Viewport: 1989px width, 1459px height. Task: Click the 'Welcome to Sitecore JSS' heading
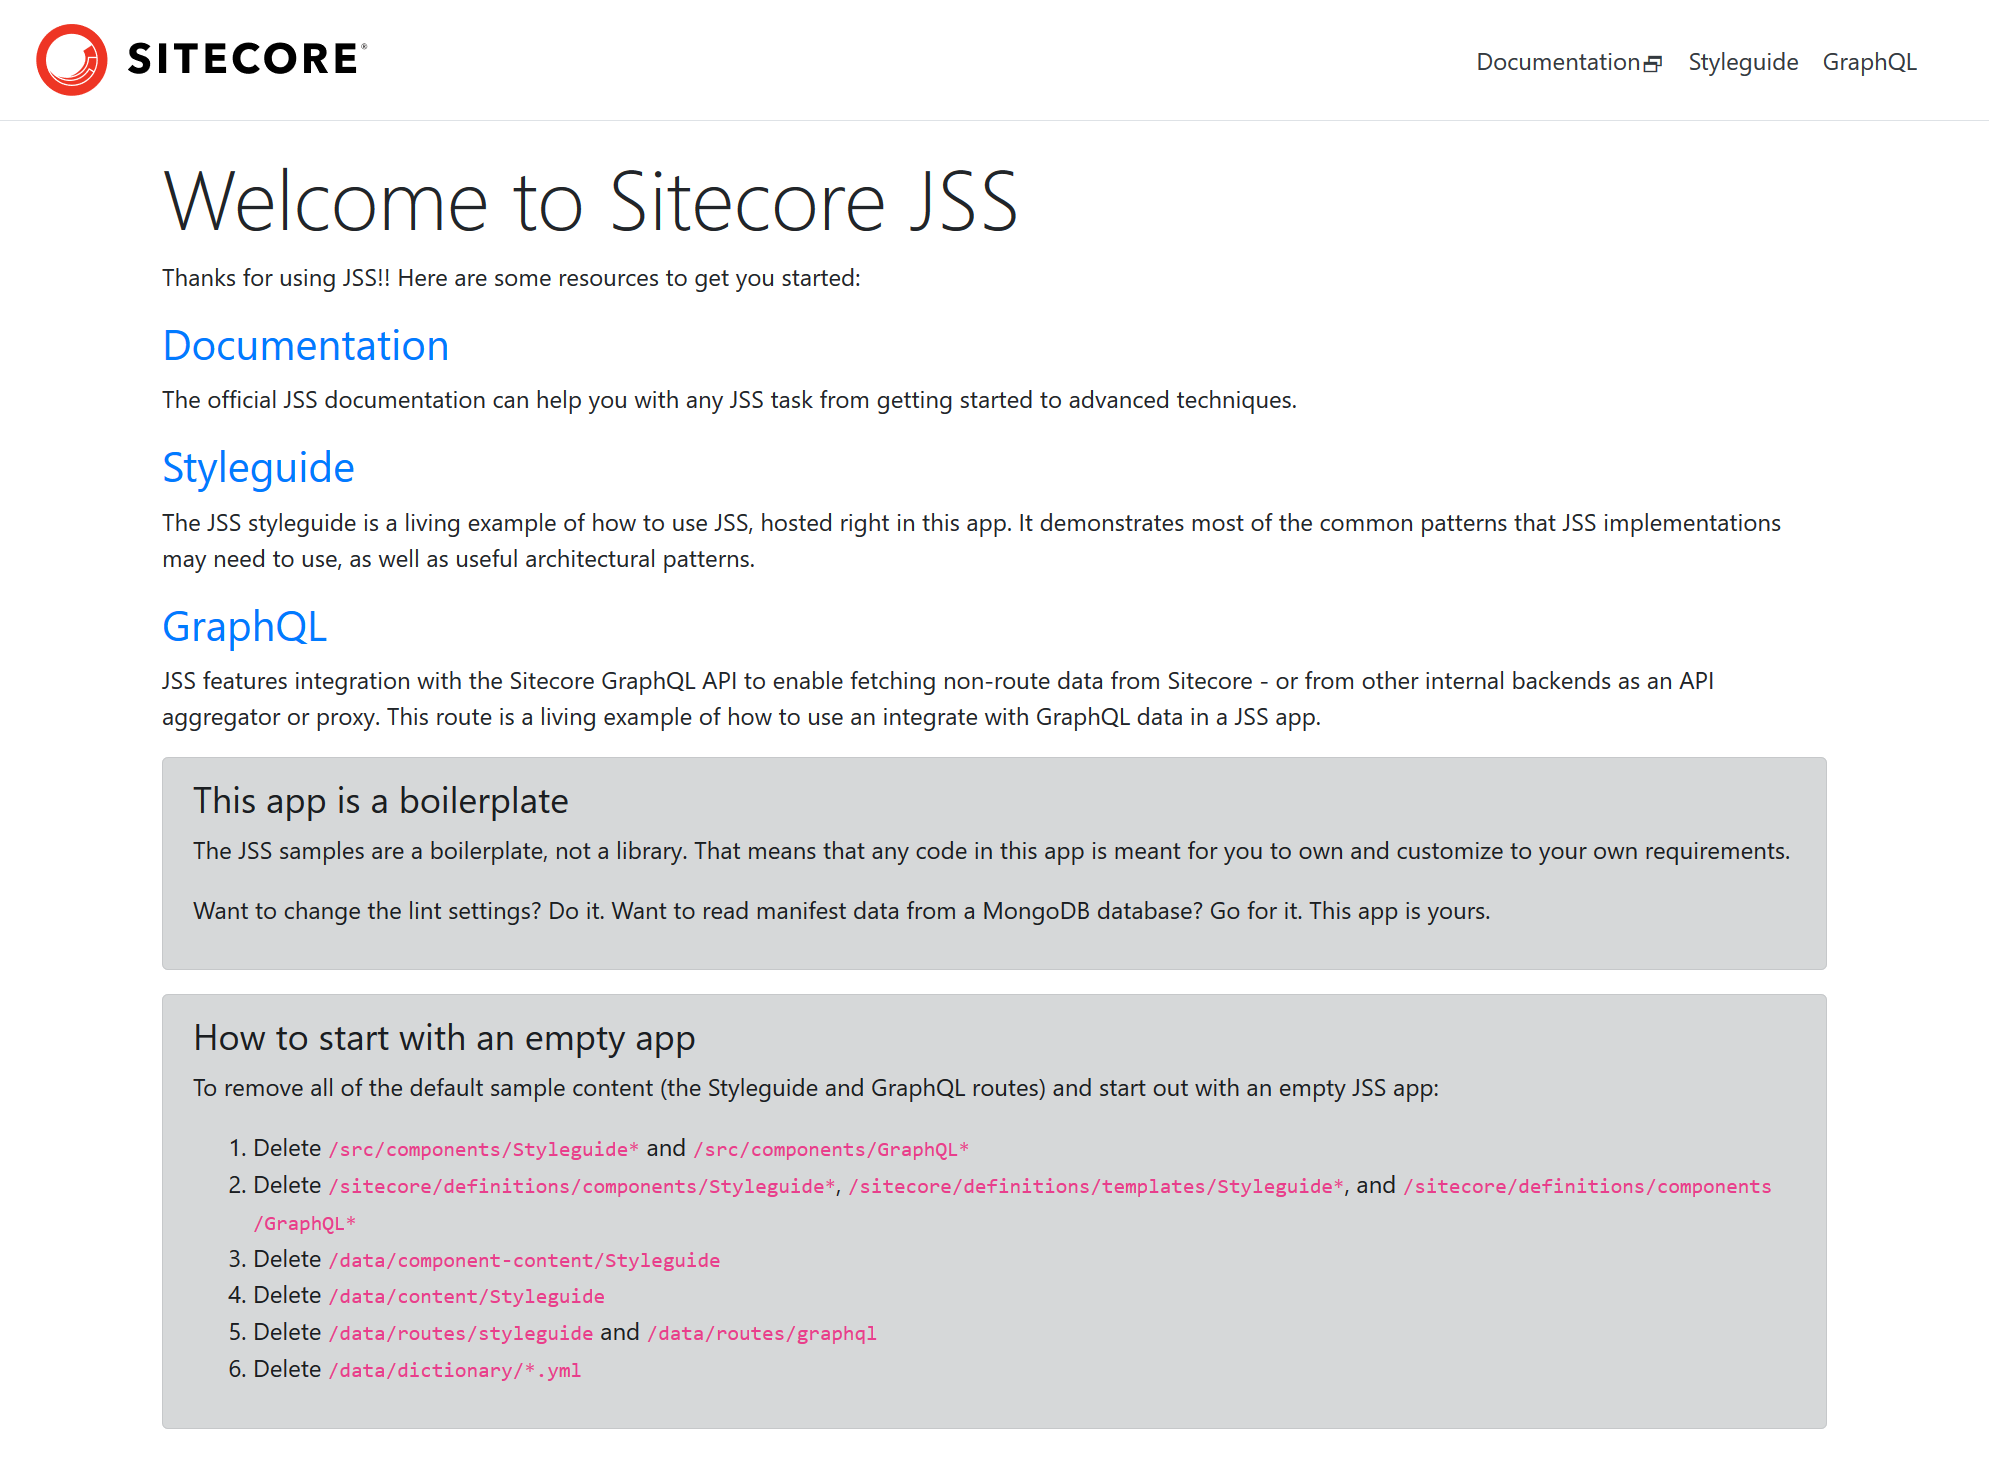590,201
